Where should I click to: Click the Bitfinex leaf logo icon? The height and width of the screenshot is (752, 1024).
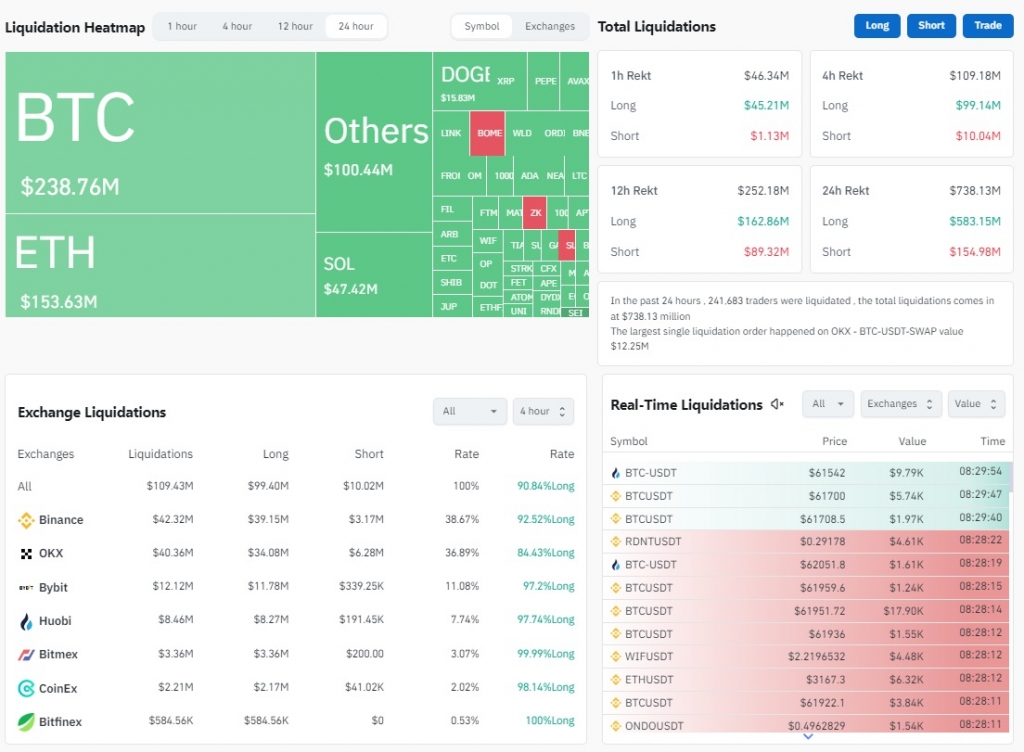pyautogui.click(x=26, y=721)
